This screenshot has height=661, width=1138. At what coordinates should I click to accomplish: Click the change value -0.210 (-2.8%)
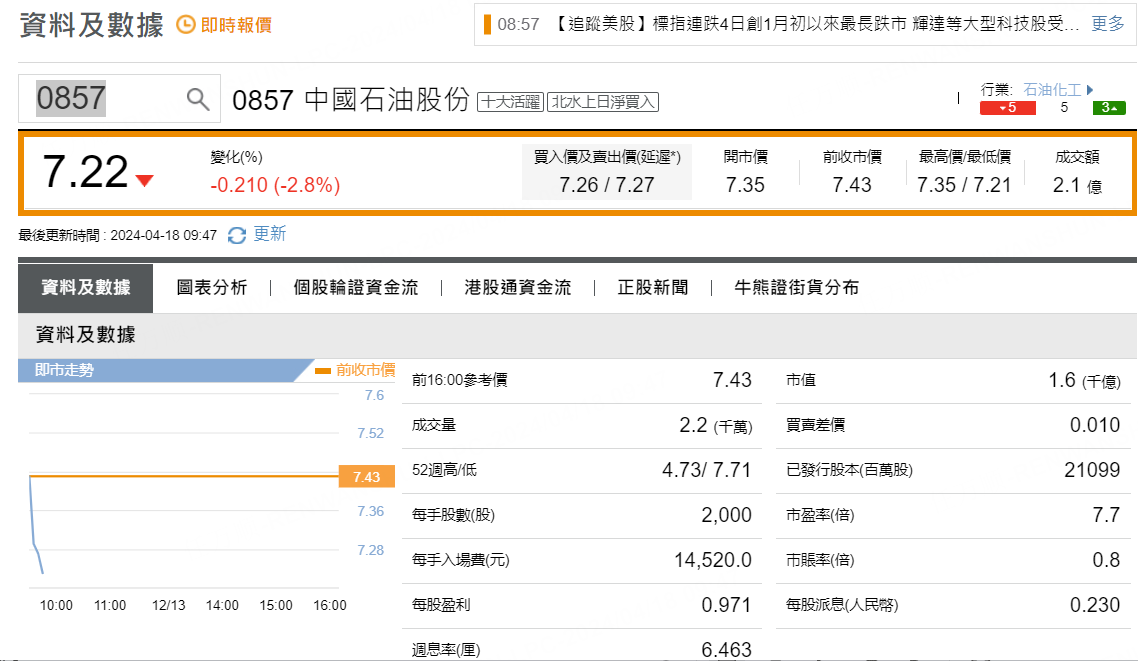[x=275, y=185]
